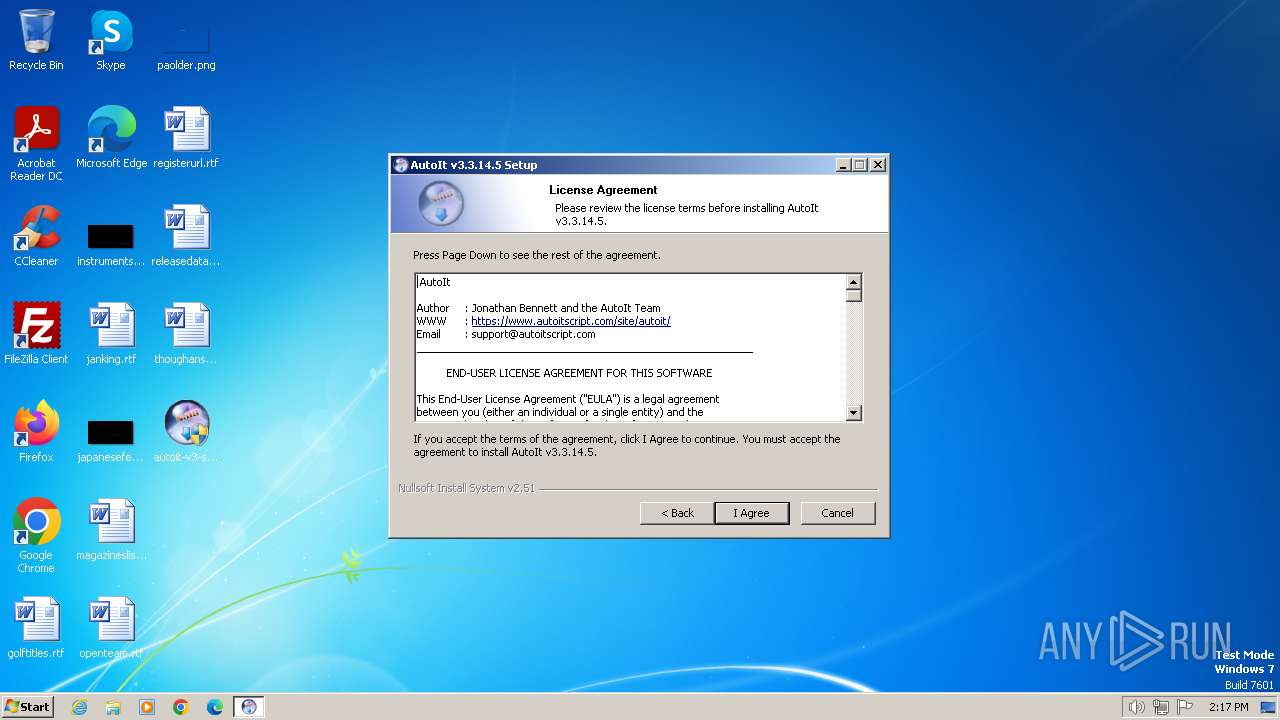The image size is (1280, 720).
Task: Open Windows Explorer folder in taskbar
Action: pyautogui.click(x=113, y=707)
